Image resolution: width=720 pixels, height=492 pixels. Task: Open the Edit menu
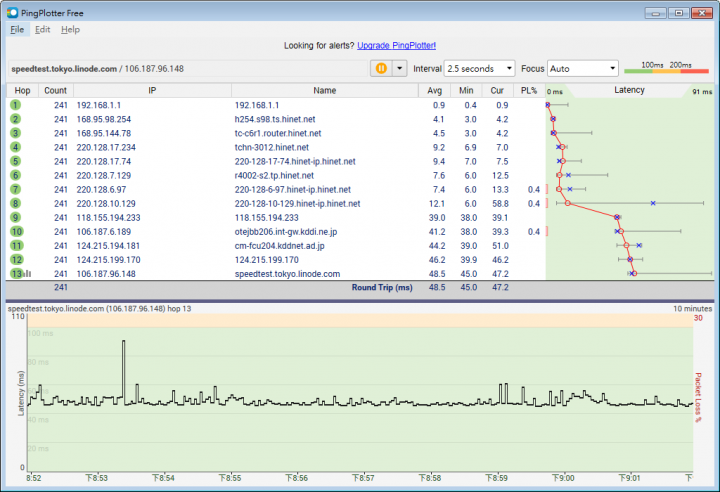pos(42,29)
